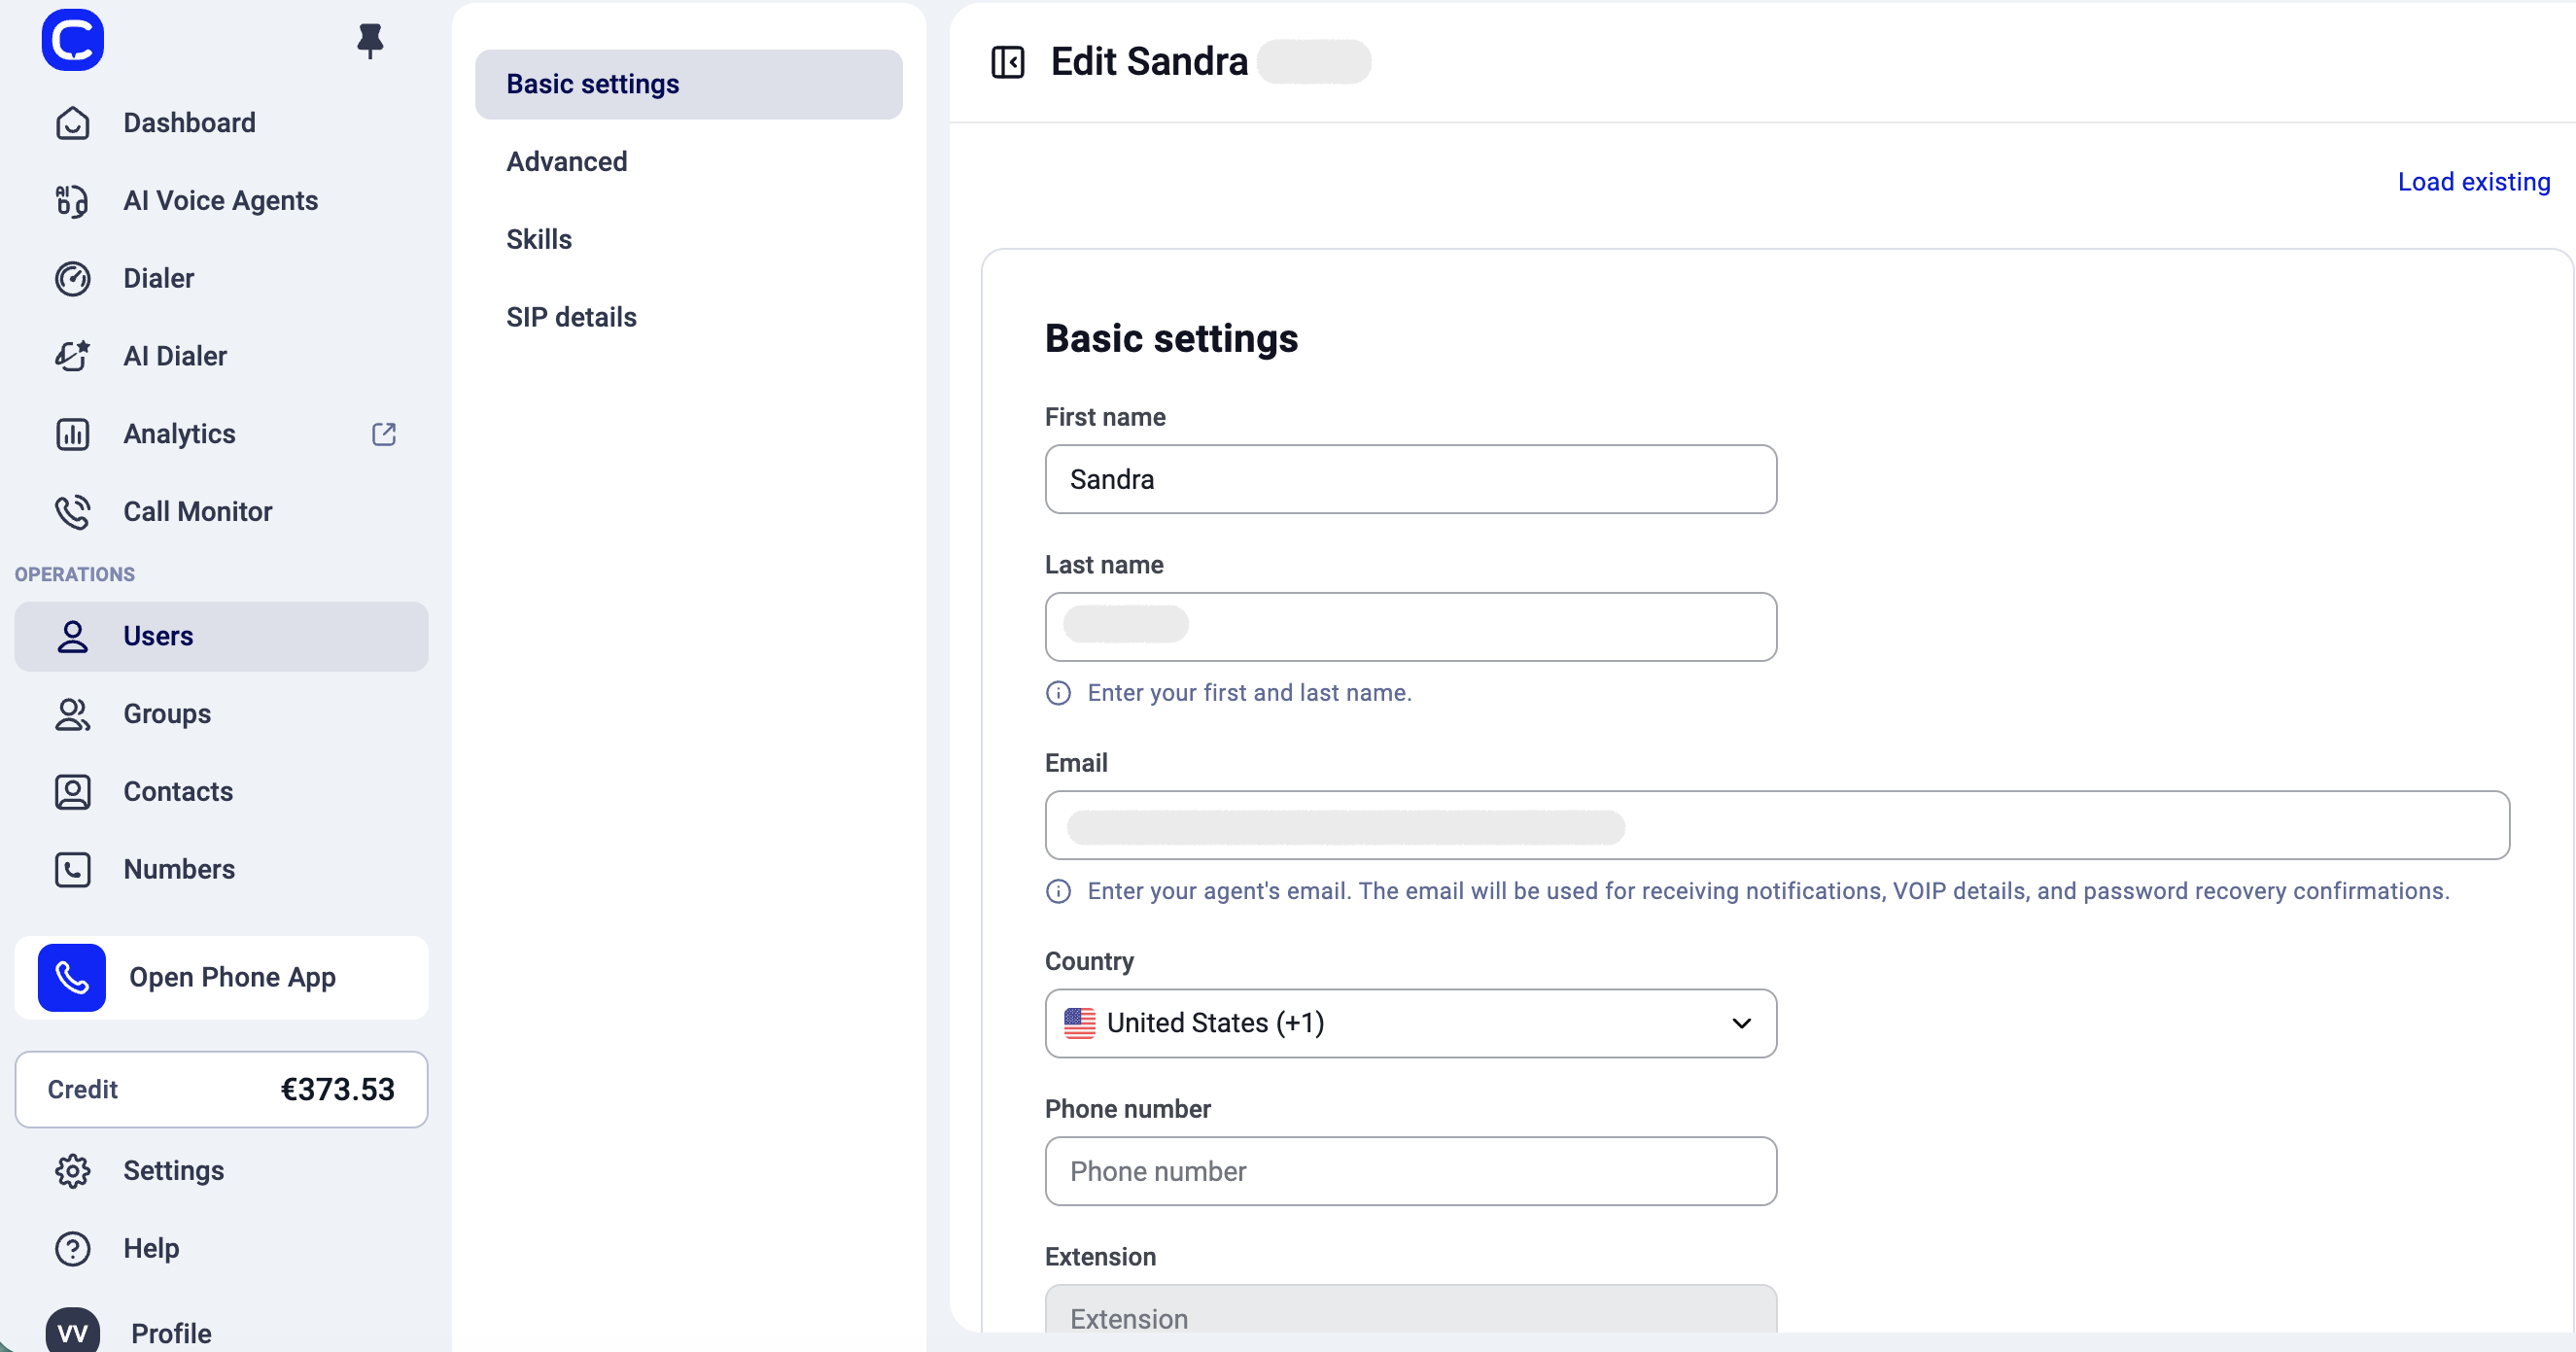The image size is (2576, 1352).
Task: Open Analytics external link icon
Action: click(384, 434)
